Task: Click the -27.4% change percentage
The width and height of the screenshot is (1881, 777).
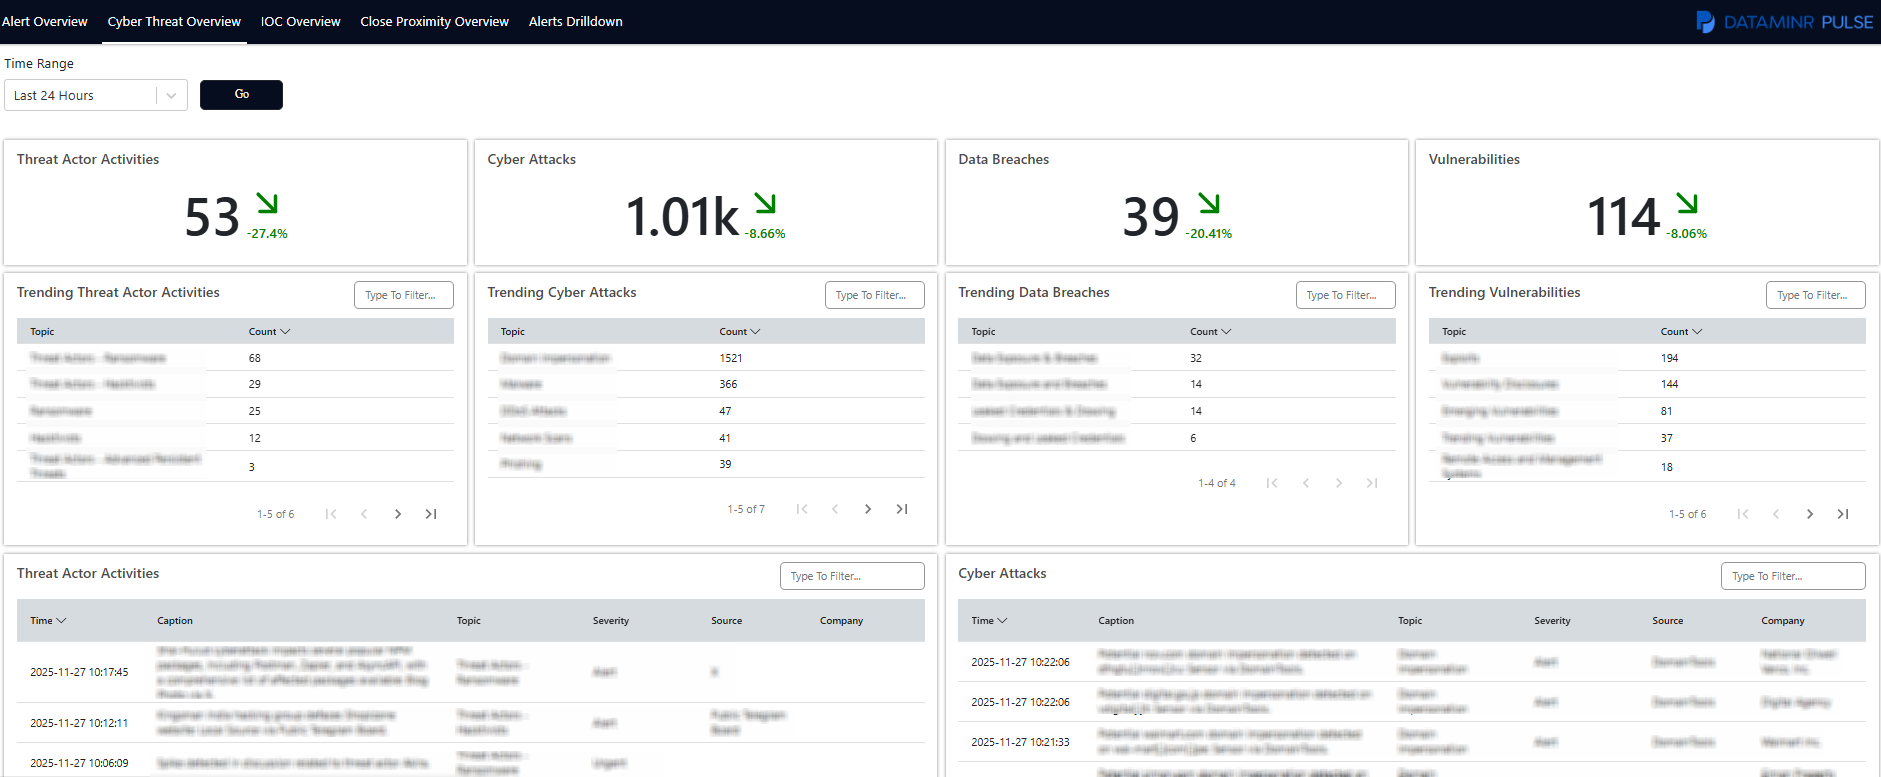Action: coord(267,234)
